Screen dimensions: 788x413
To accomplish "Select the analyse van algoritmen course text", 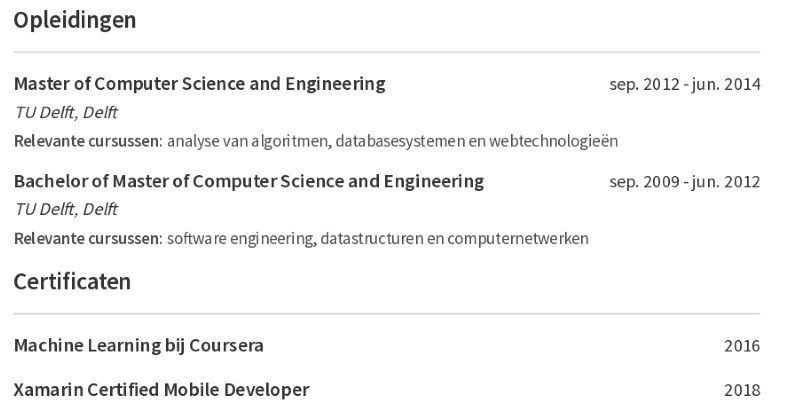I will pos(392,141).
